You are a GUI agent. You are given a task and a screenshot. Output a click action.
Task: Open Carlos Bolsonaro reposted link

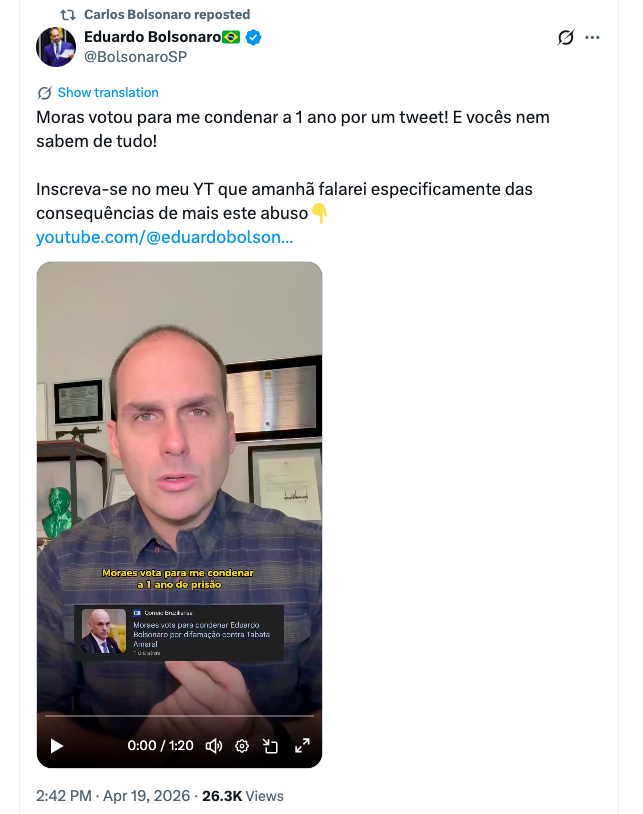[167, 15]
